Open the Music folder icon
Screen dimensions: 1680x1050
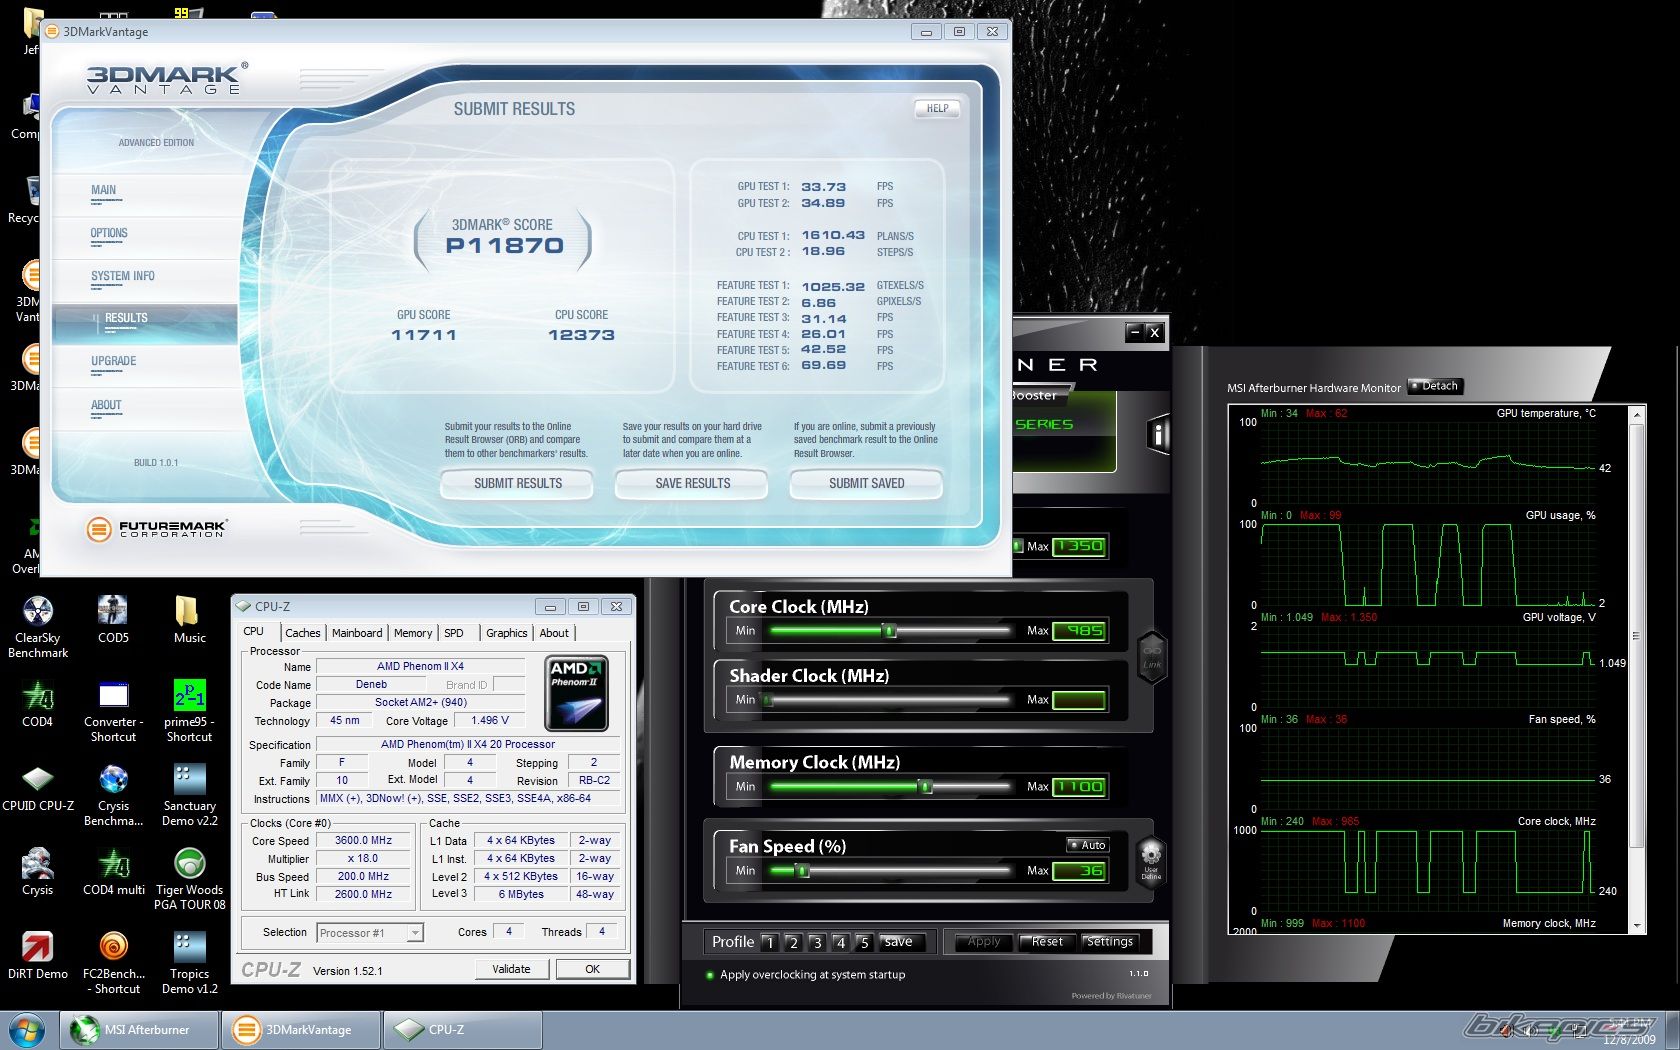189,620
